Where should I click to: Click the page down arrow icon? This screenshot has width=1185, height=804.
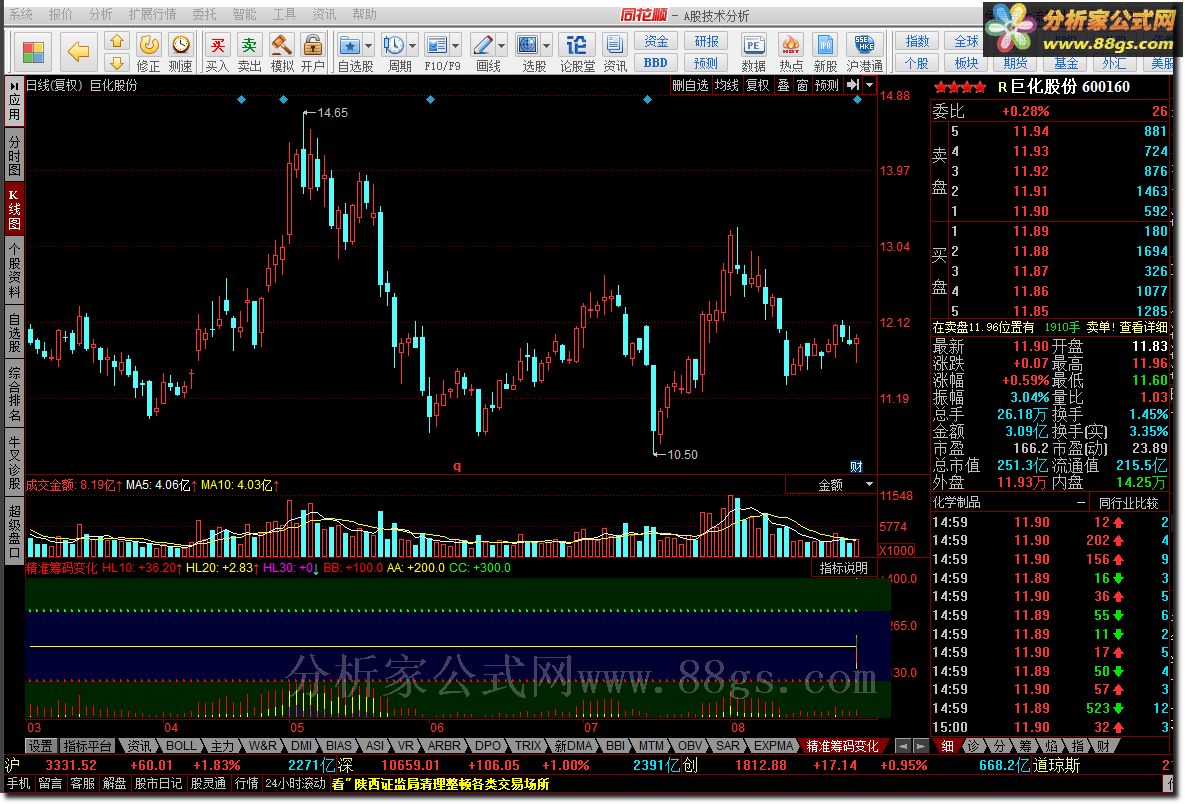pos(116,63)
